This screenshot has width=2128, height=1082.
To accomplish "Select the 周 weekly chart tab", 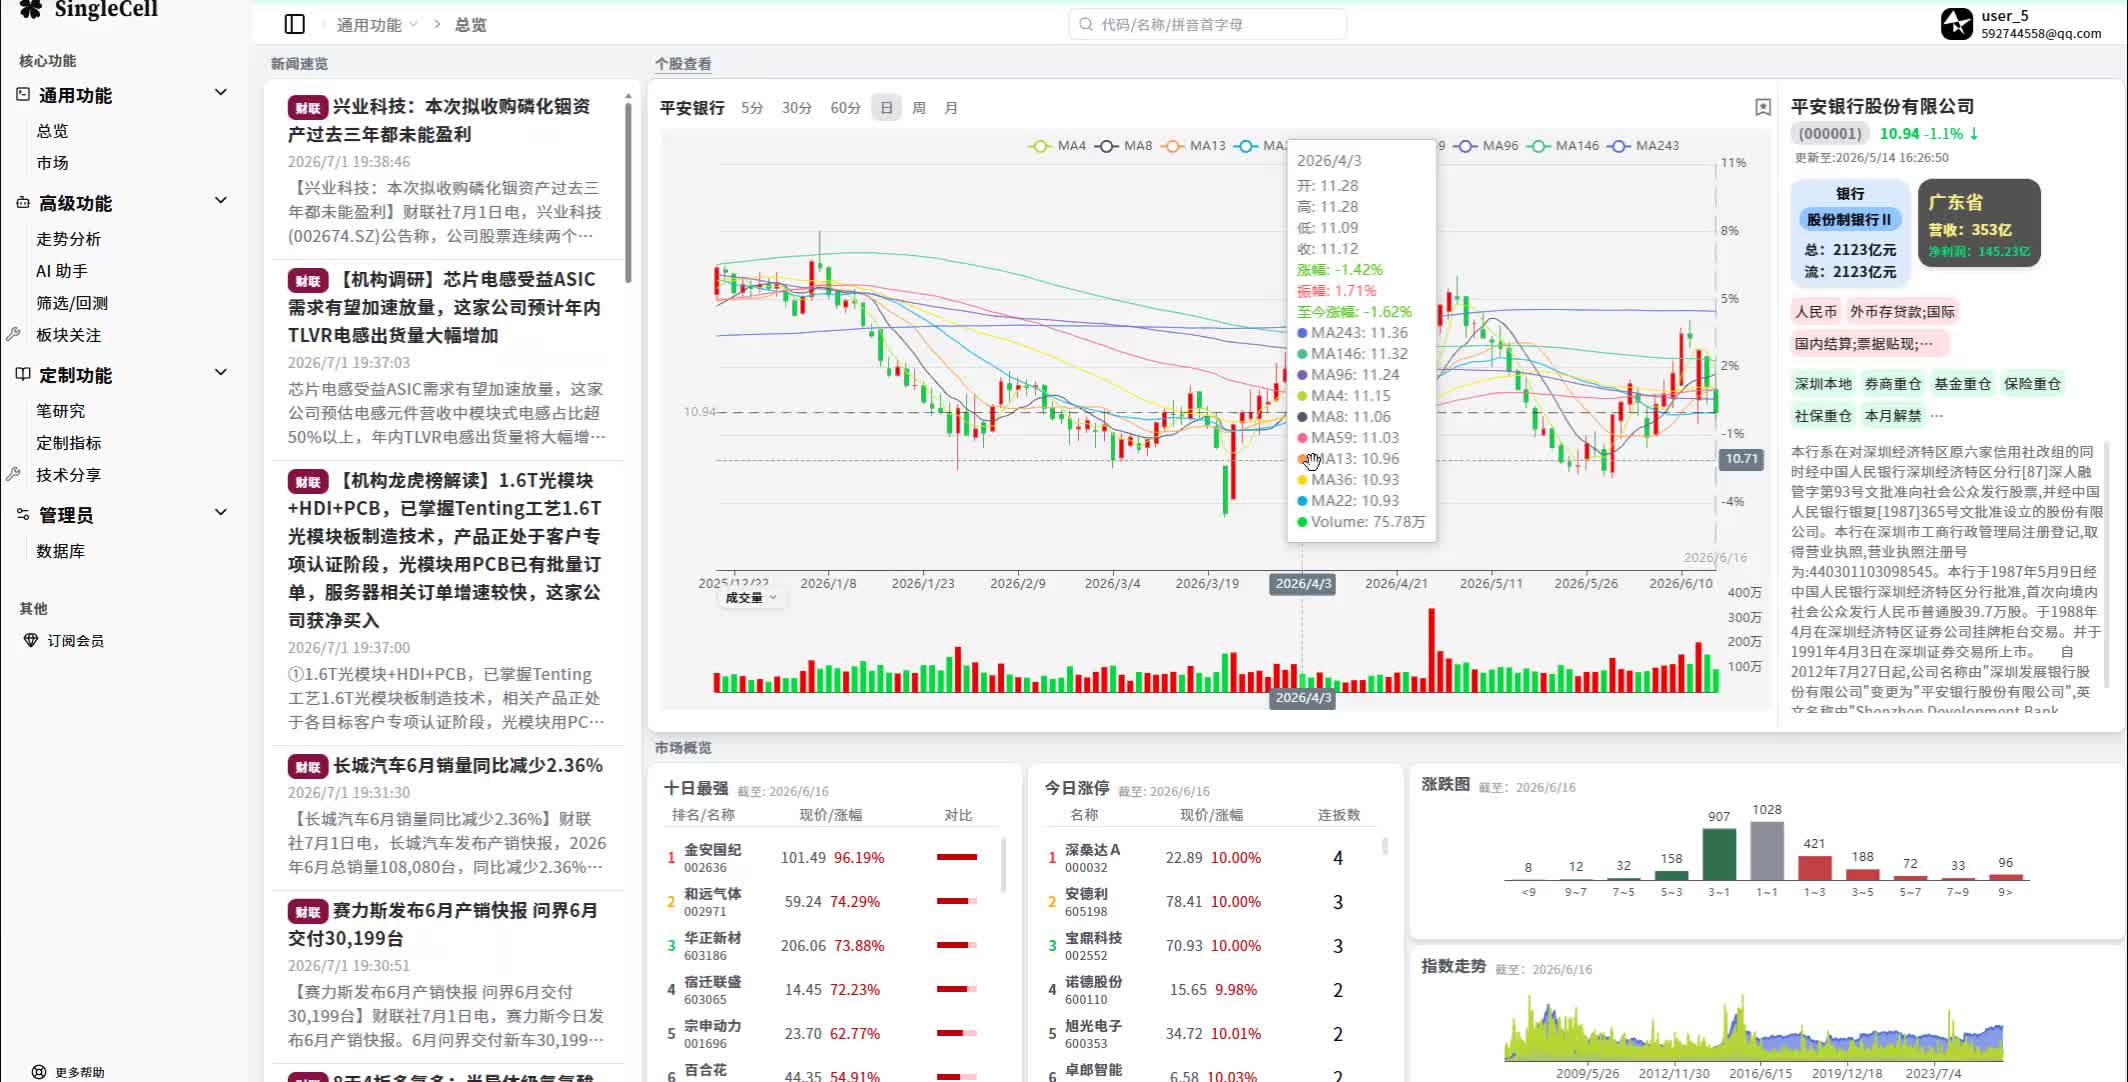I will pos(919,107).
